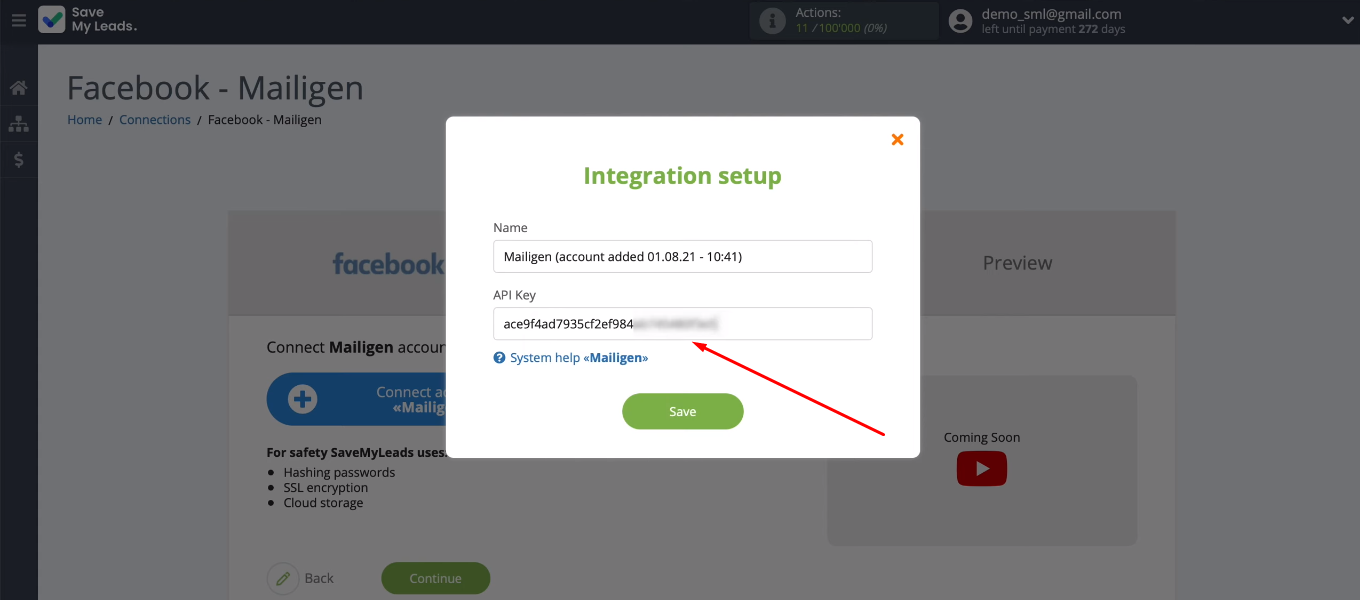Select the Preview step tab
The width and height of the screenshot is (1360, 600).
coord(1017,263)
